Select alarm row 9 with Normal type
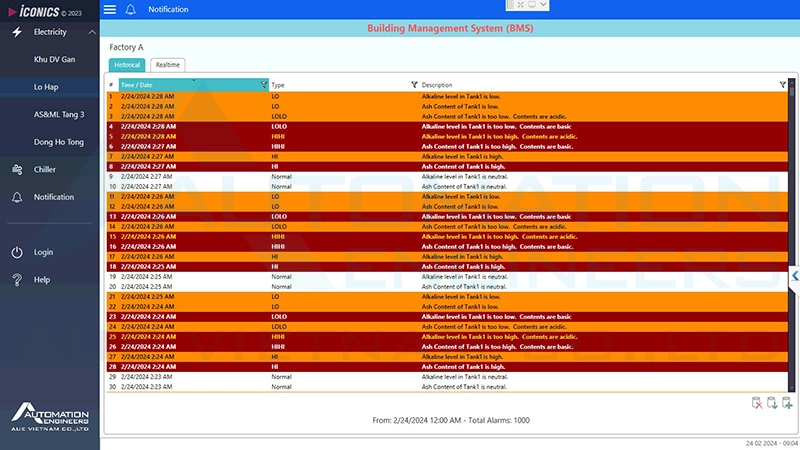Viewport: 800px width, 450px height. pyautogui.click(x=300, y=176)
